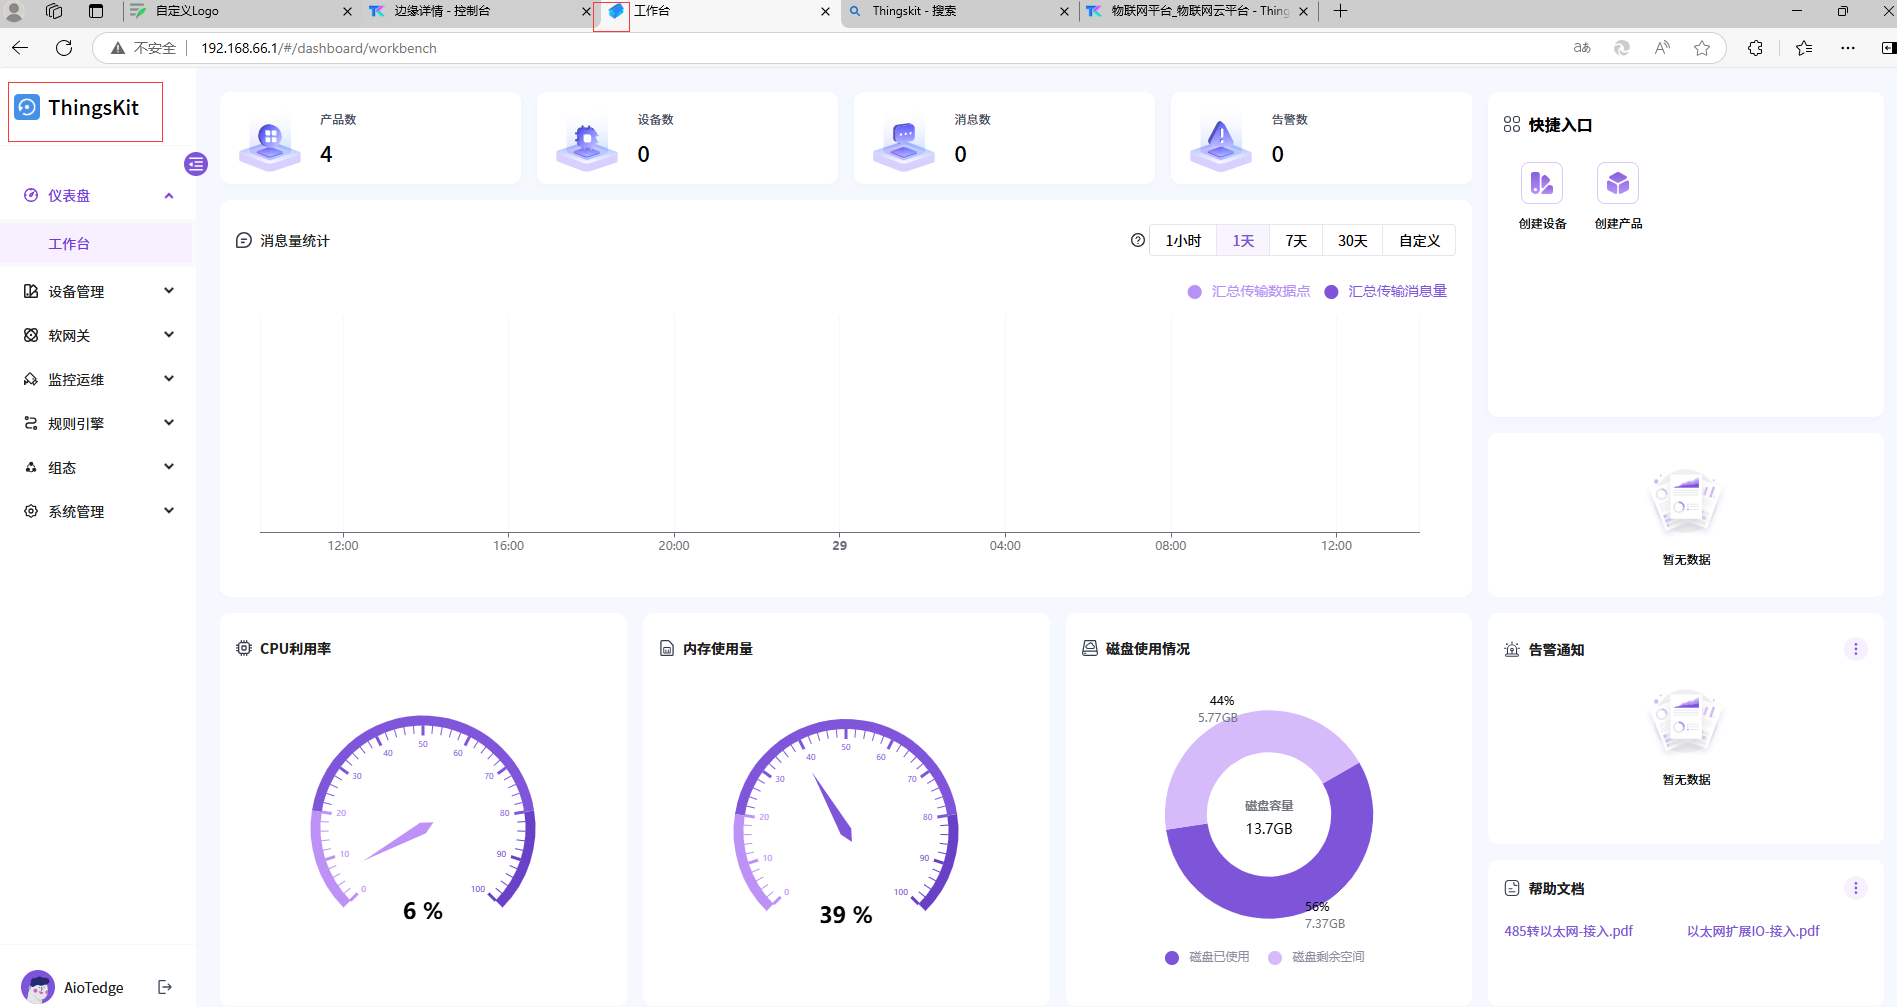Open the 帮助文档 more options menu
1897x1007 pixels.
(x=1856, y=889)
